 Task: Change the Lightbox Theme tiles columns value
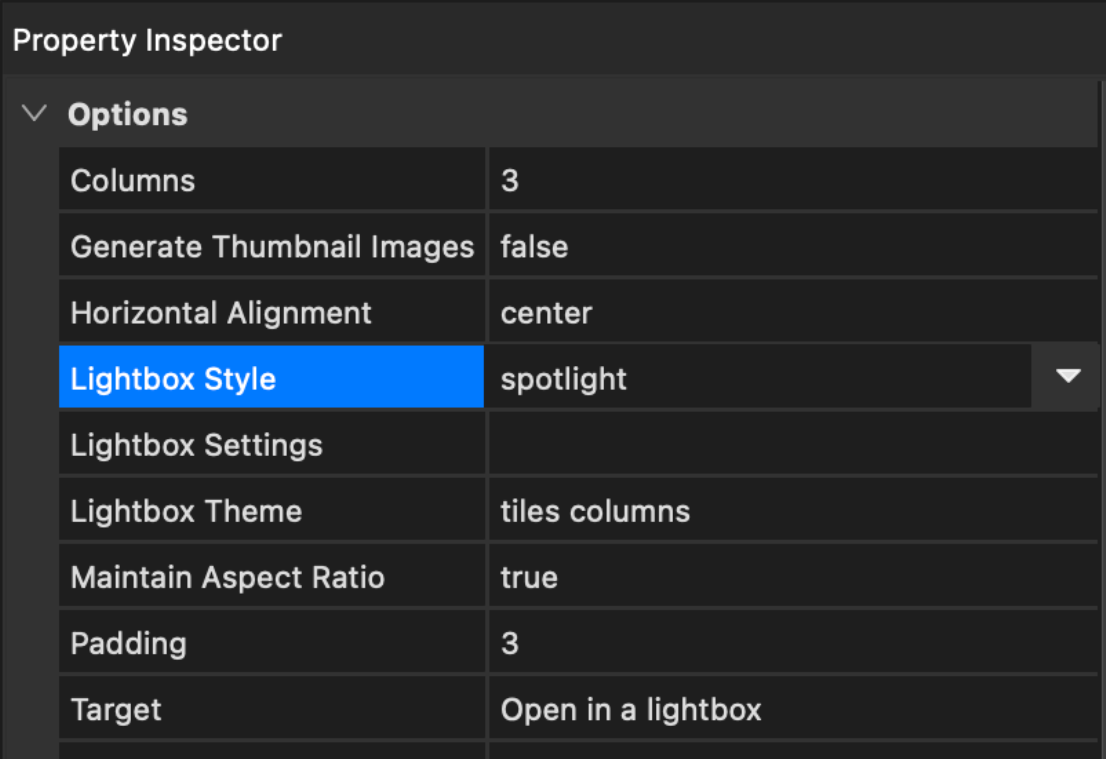(790, 511)
